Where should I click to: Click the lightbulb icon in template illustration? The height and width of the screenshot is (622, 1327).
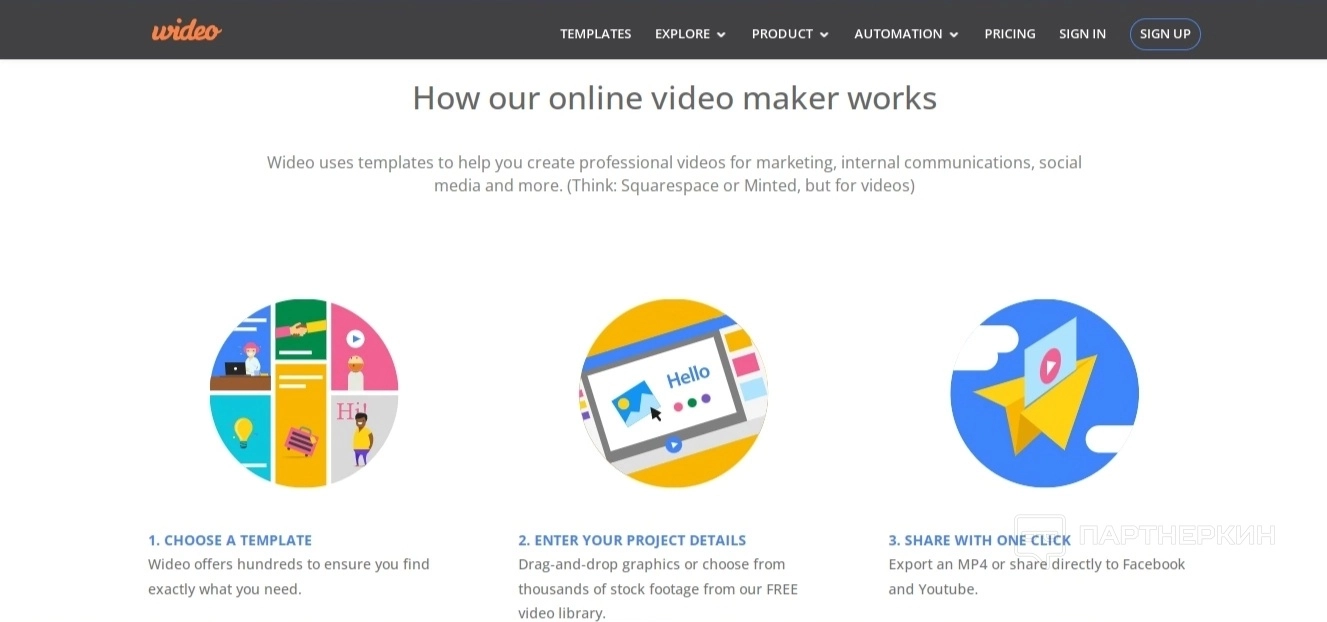[242, 432]
